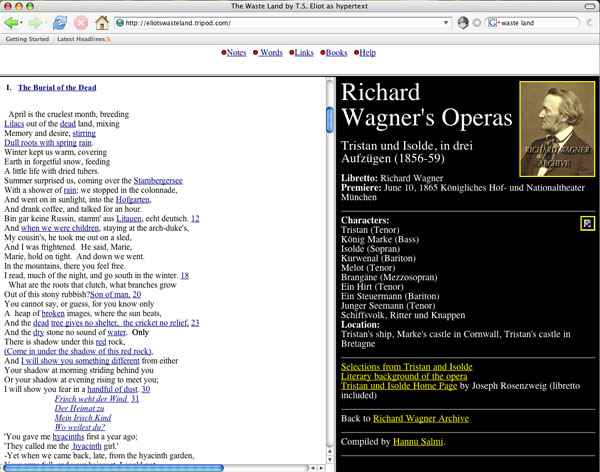Click the window toolbar toggle pill button
Image resolution: width=600 pixels, height=472 pixels.
pyautogui.click(x=590, y=6)
